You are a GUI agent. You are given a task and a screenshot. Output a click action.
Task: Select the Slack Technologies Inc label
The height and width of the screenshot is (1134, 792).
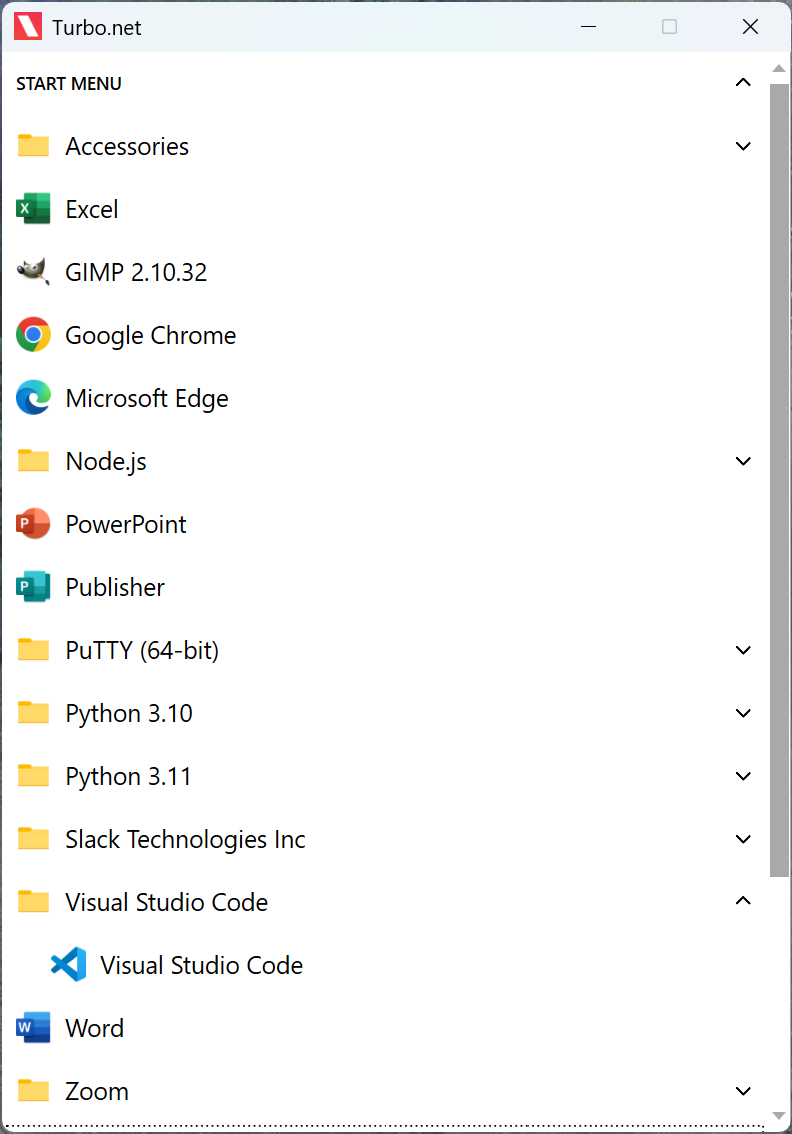click(x=185, y=839)
